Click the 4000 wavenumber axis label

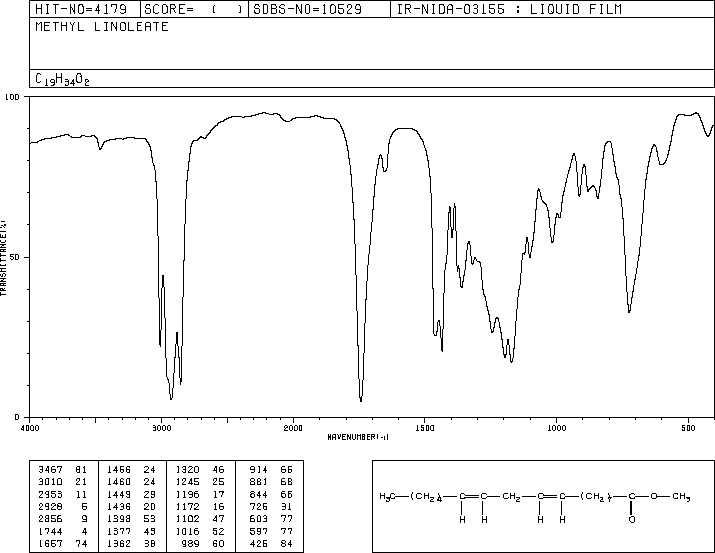tap(30, 428)
